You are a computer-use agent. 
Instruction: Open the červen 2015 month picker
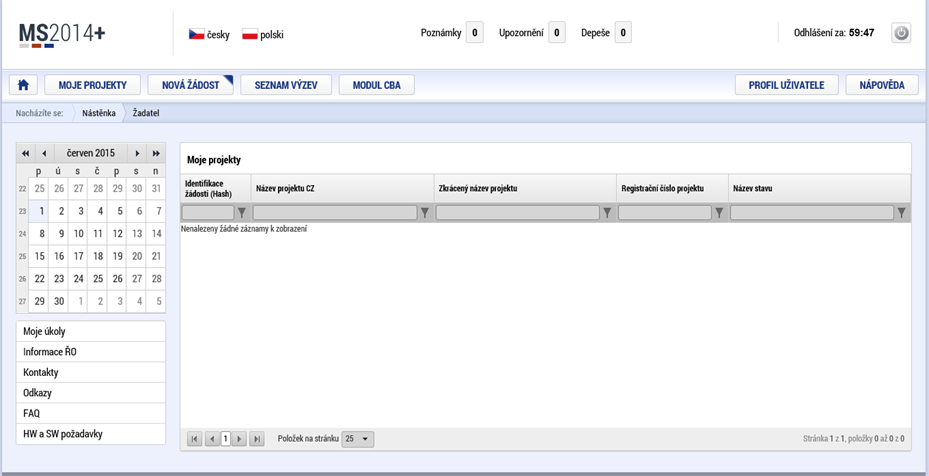pyautogui.click(x=91, y=154)
